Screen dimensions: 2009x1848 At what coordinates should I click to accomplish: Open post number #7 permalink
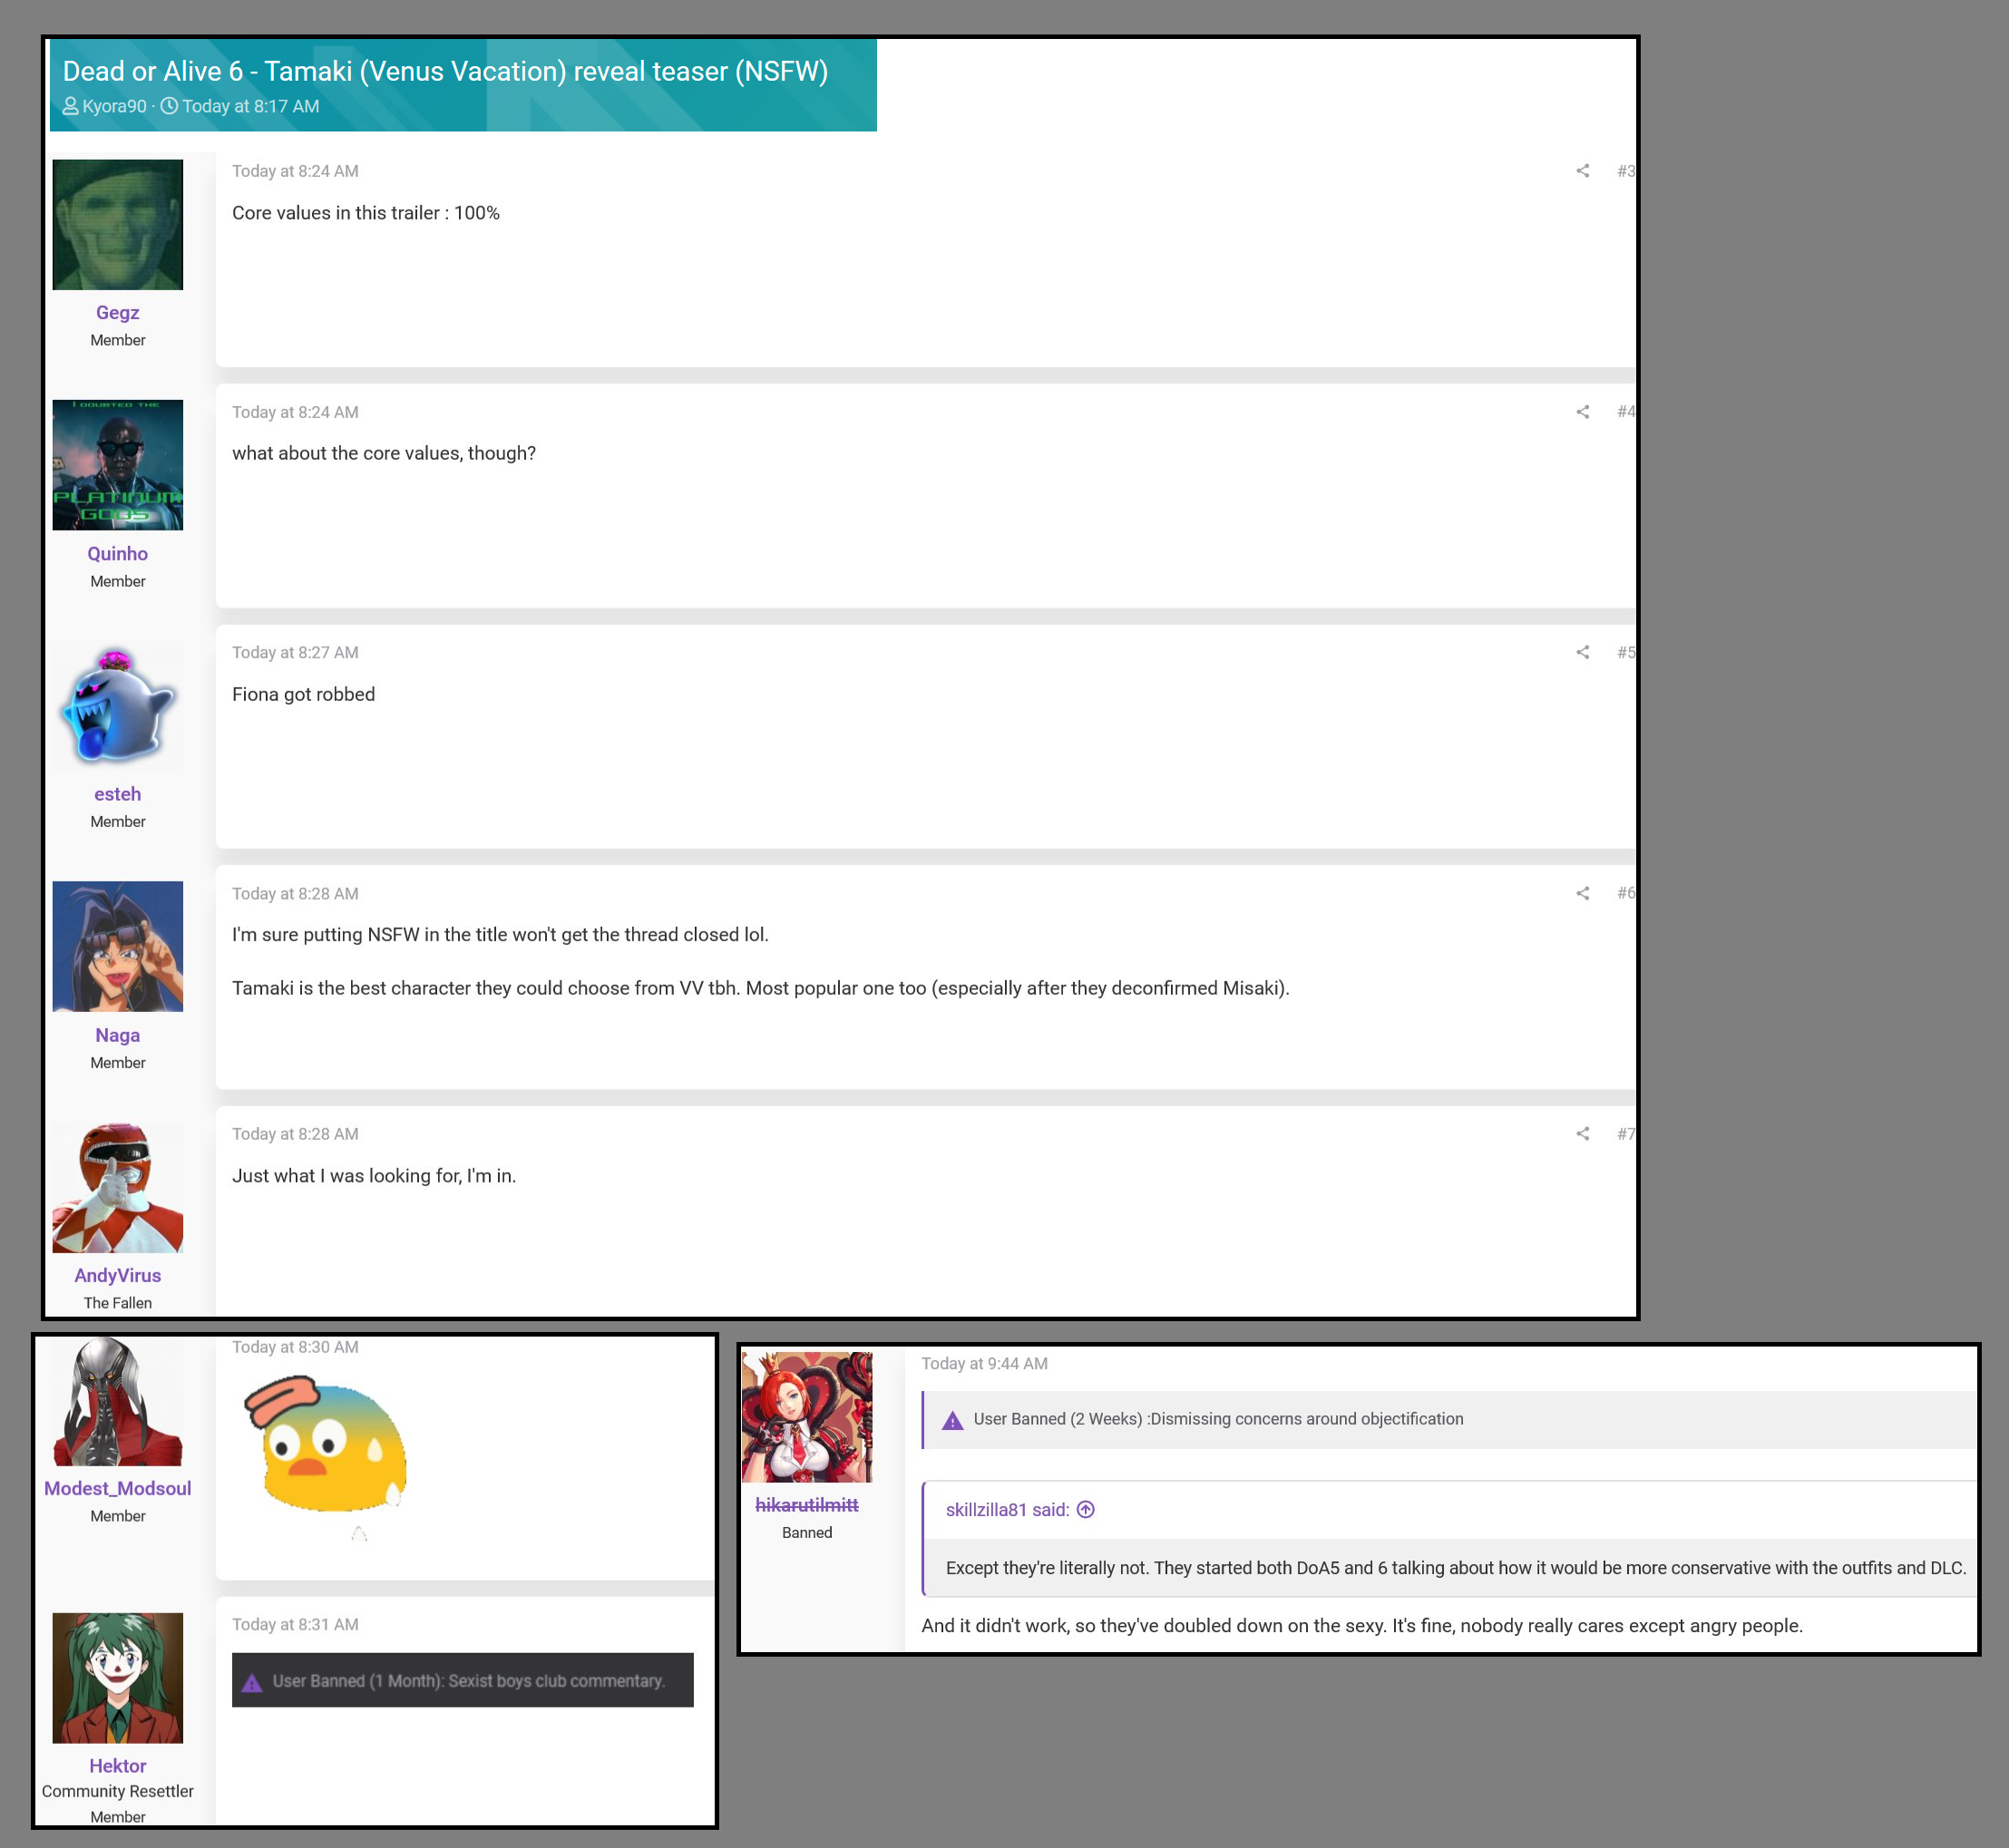[1626, 1133]
